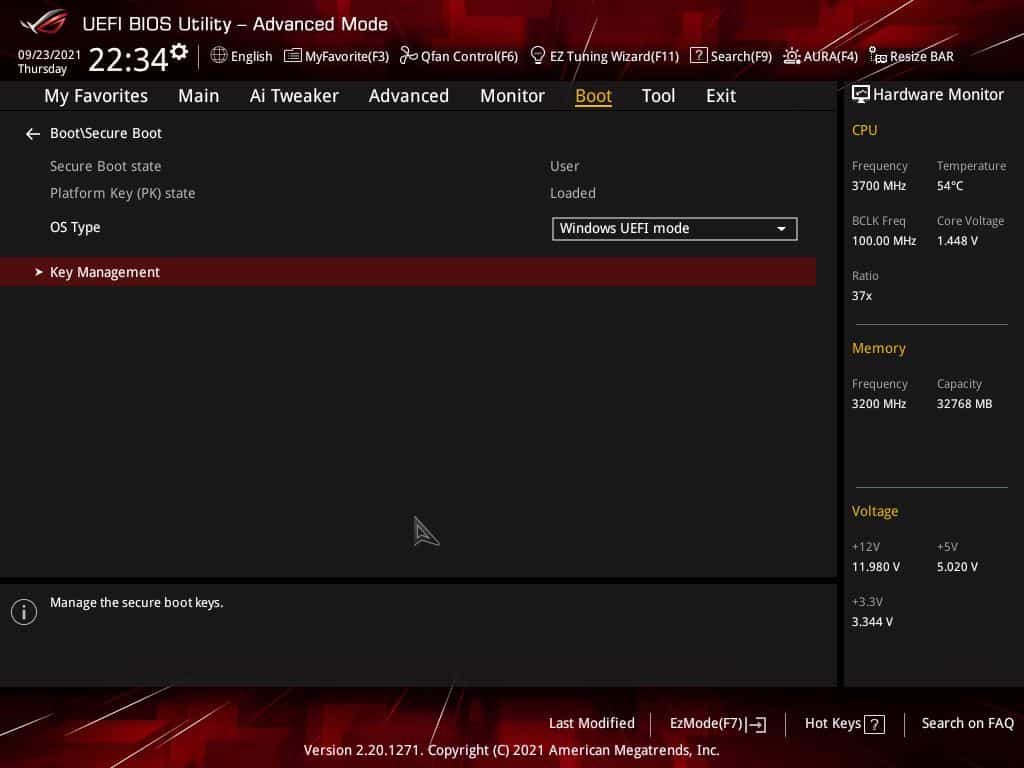Switch to the Main tab

pos(199,96)
